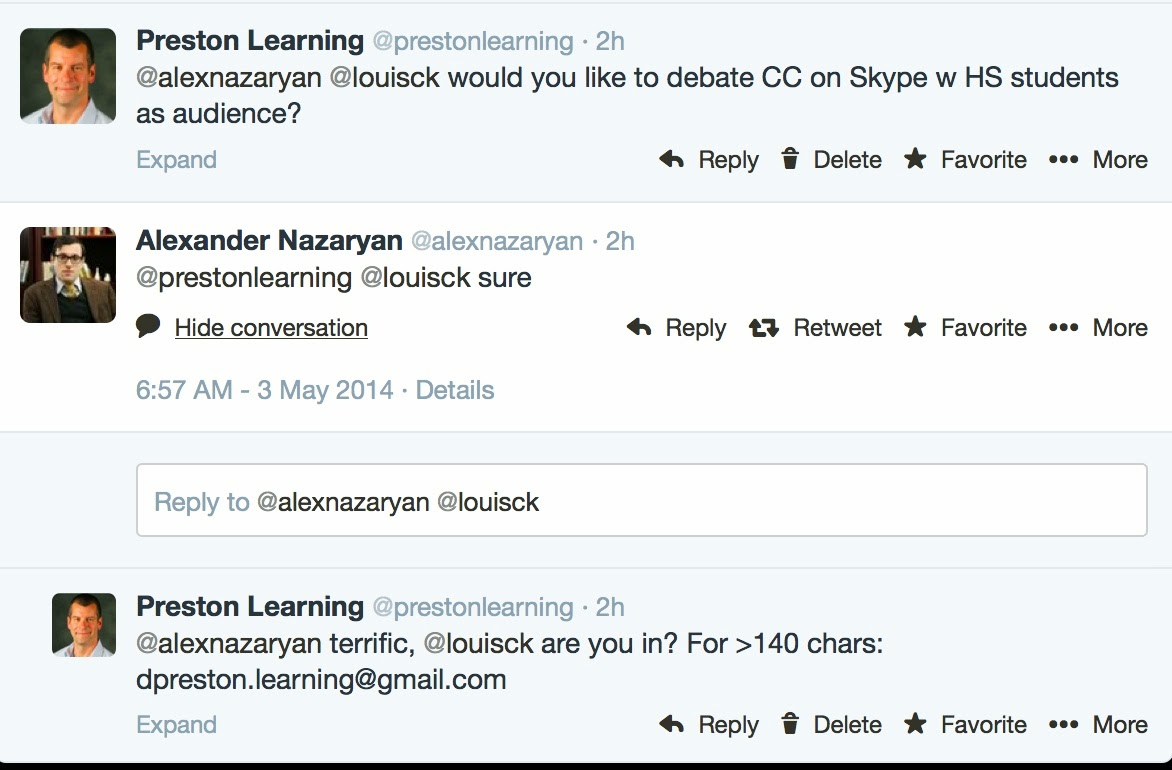Favorite the tweet with gmail address
This screenshot has width=1172, height=770.
(x=965, y=724)
